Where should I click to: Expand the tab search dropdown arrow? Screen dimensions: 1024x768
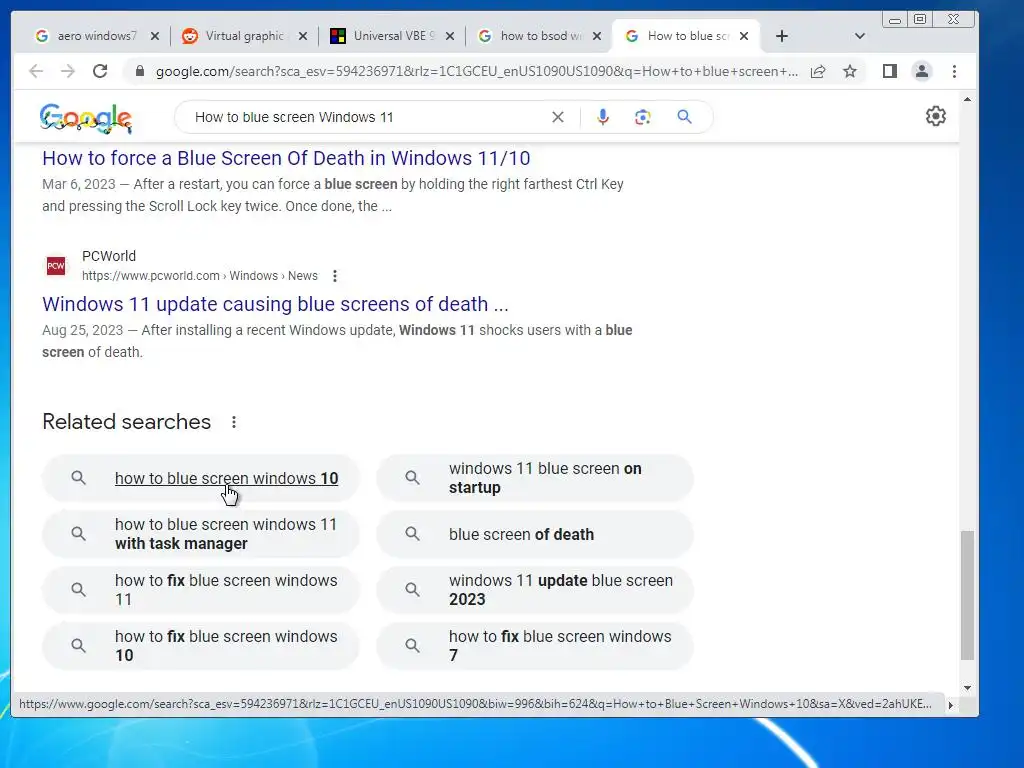point(859,36)
